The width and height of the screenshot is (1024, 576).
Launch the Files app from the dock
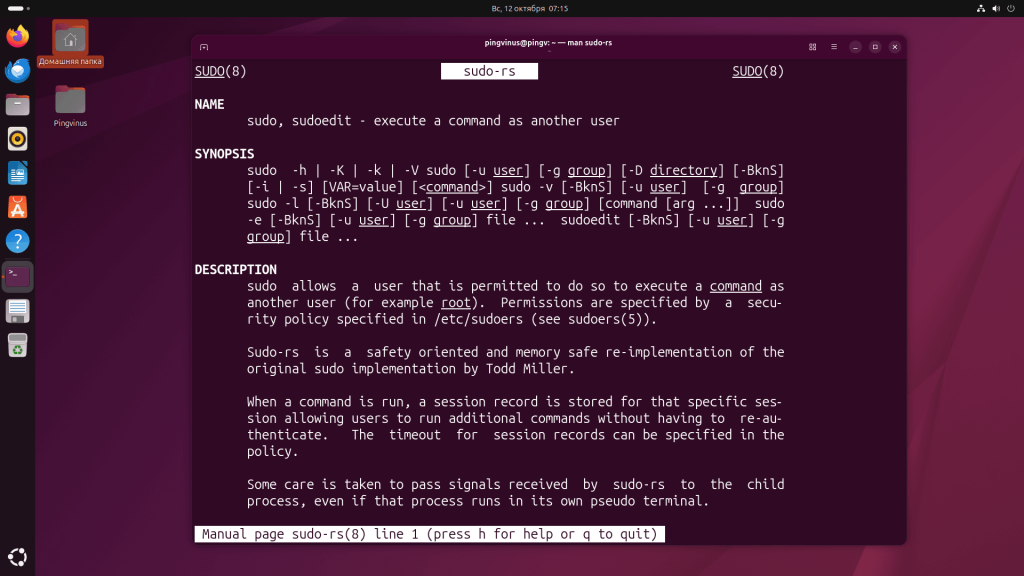17,104
